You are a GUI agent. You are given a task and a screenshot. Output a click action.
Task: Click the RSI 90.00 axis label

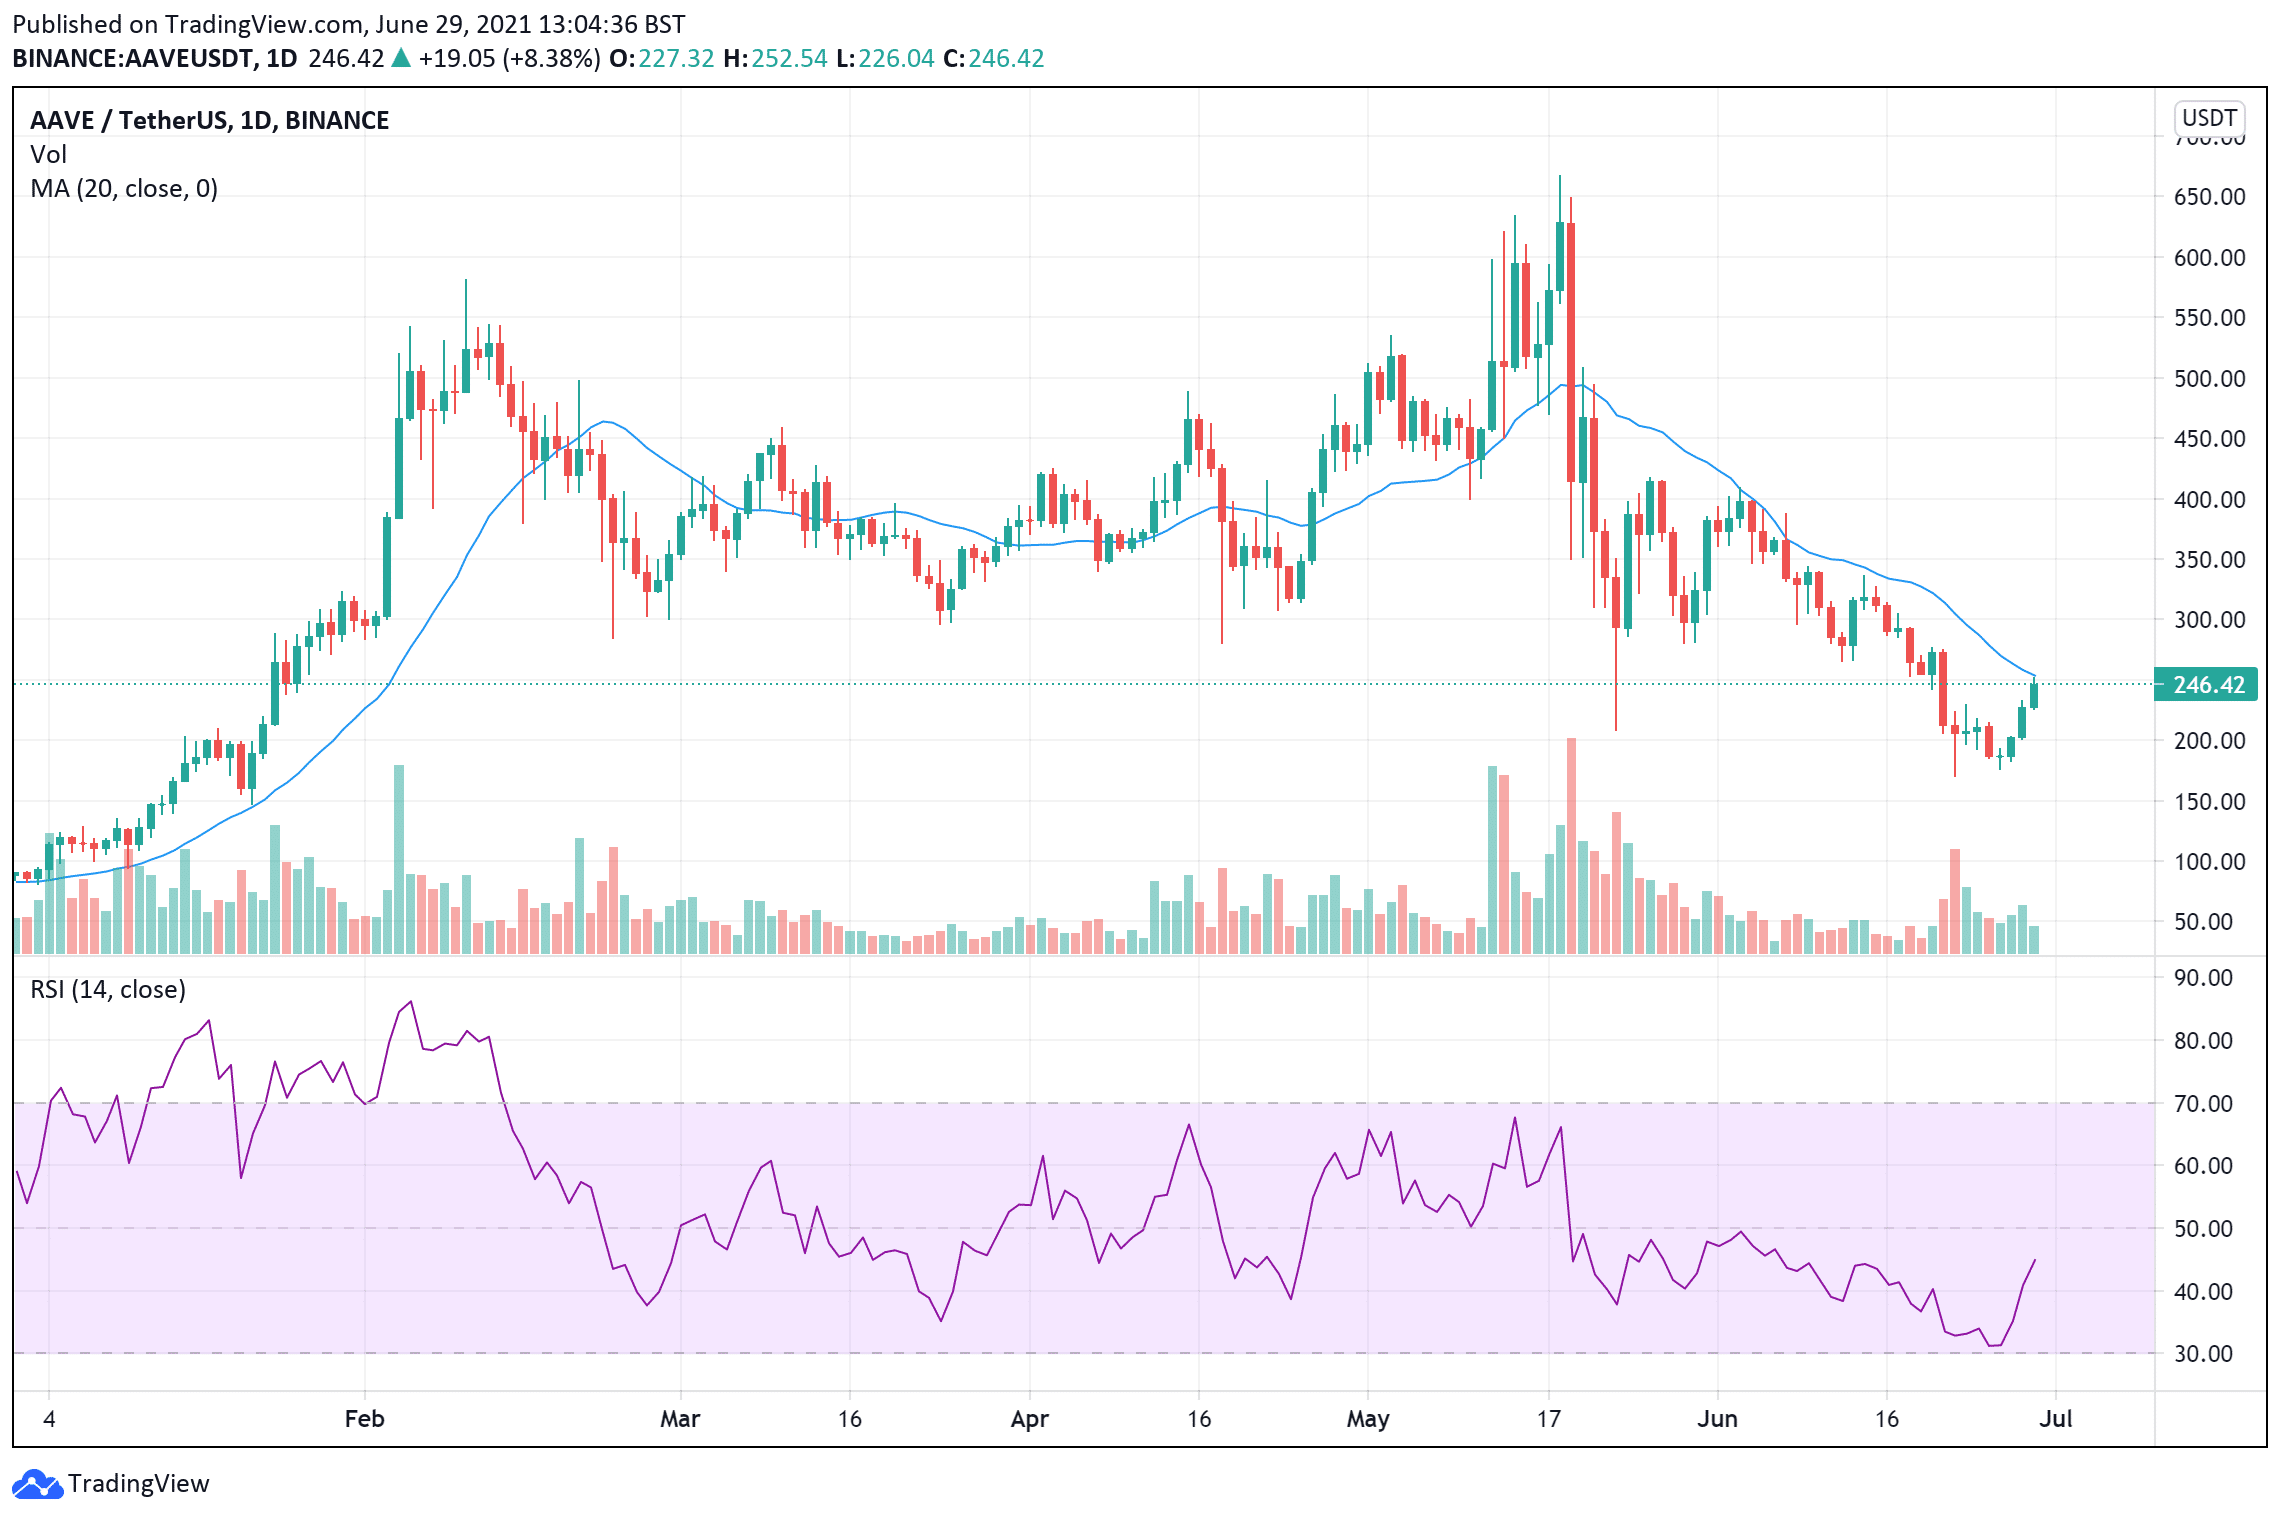tap(2203, 977)
